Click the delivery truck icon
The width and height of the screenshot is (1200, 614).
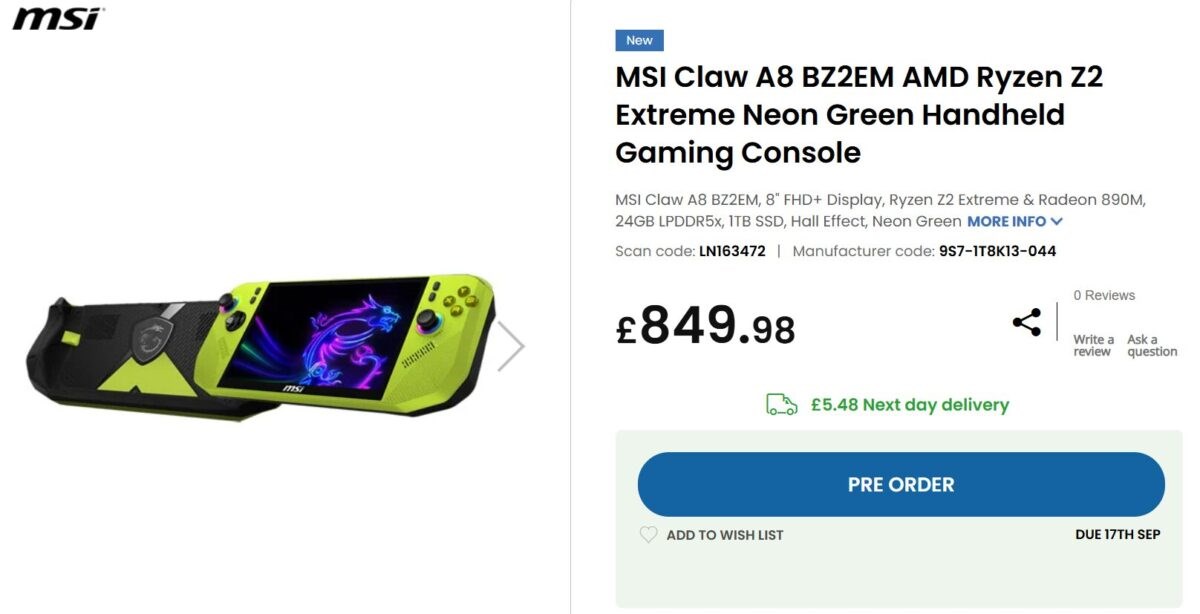pos(782,404)
